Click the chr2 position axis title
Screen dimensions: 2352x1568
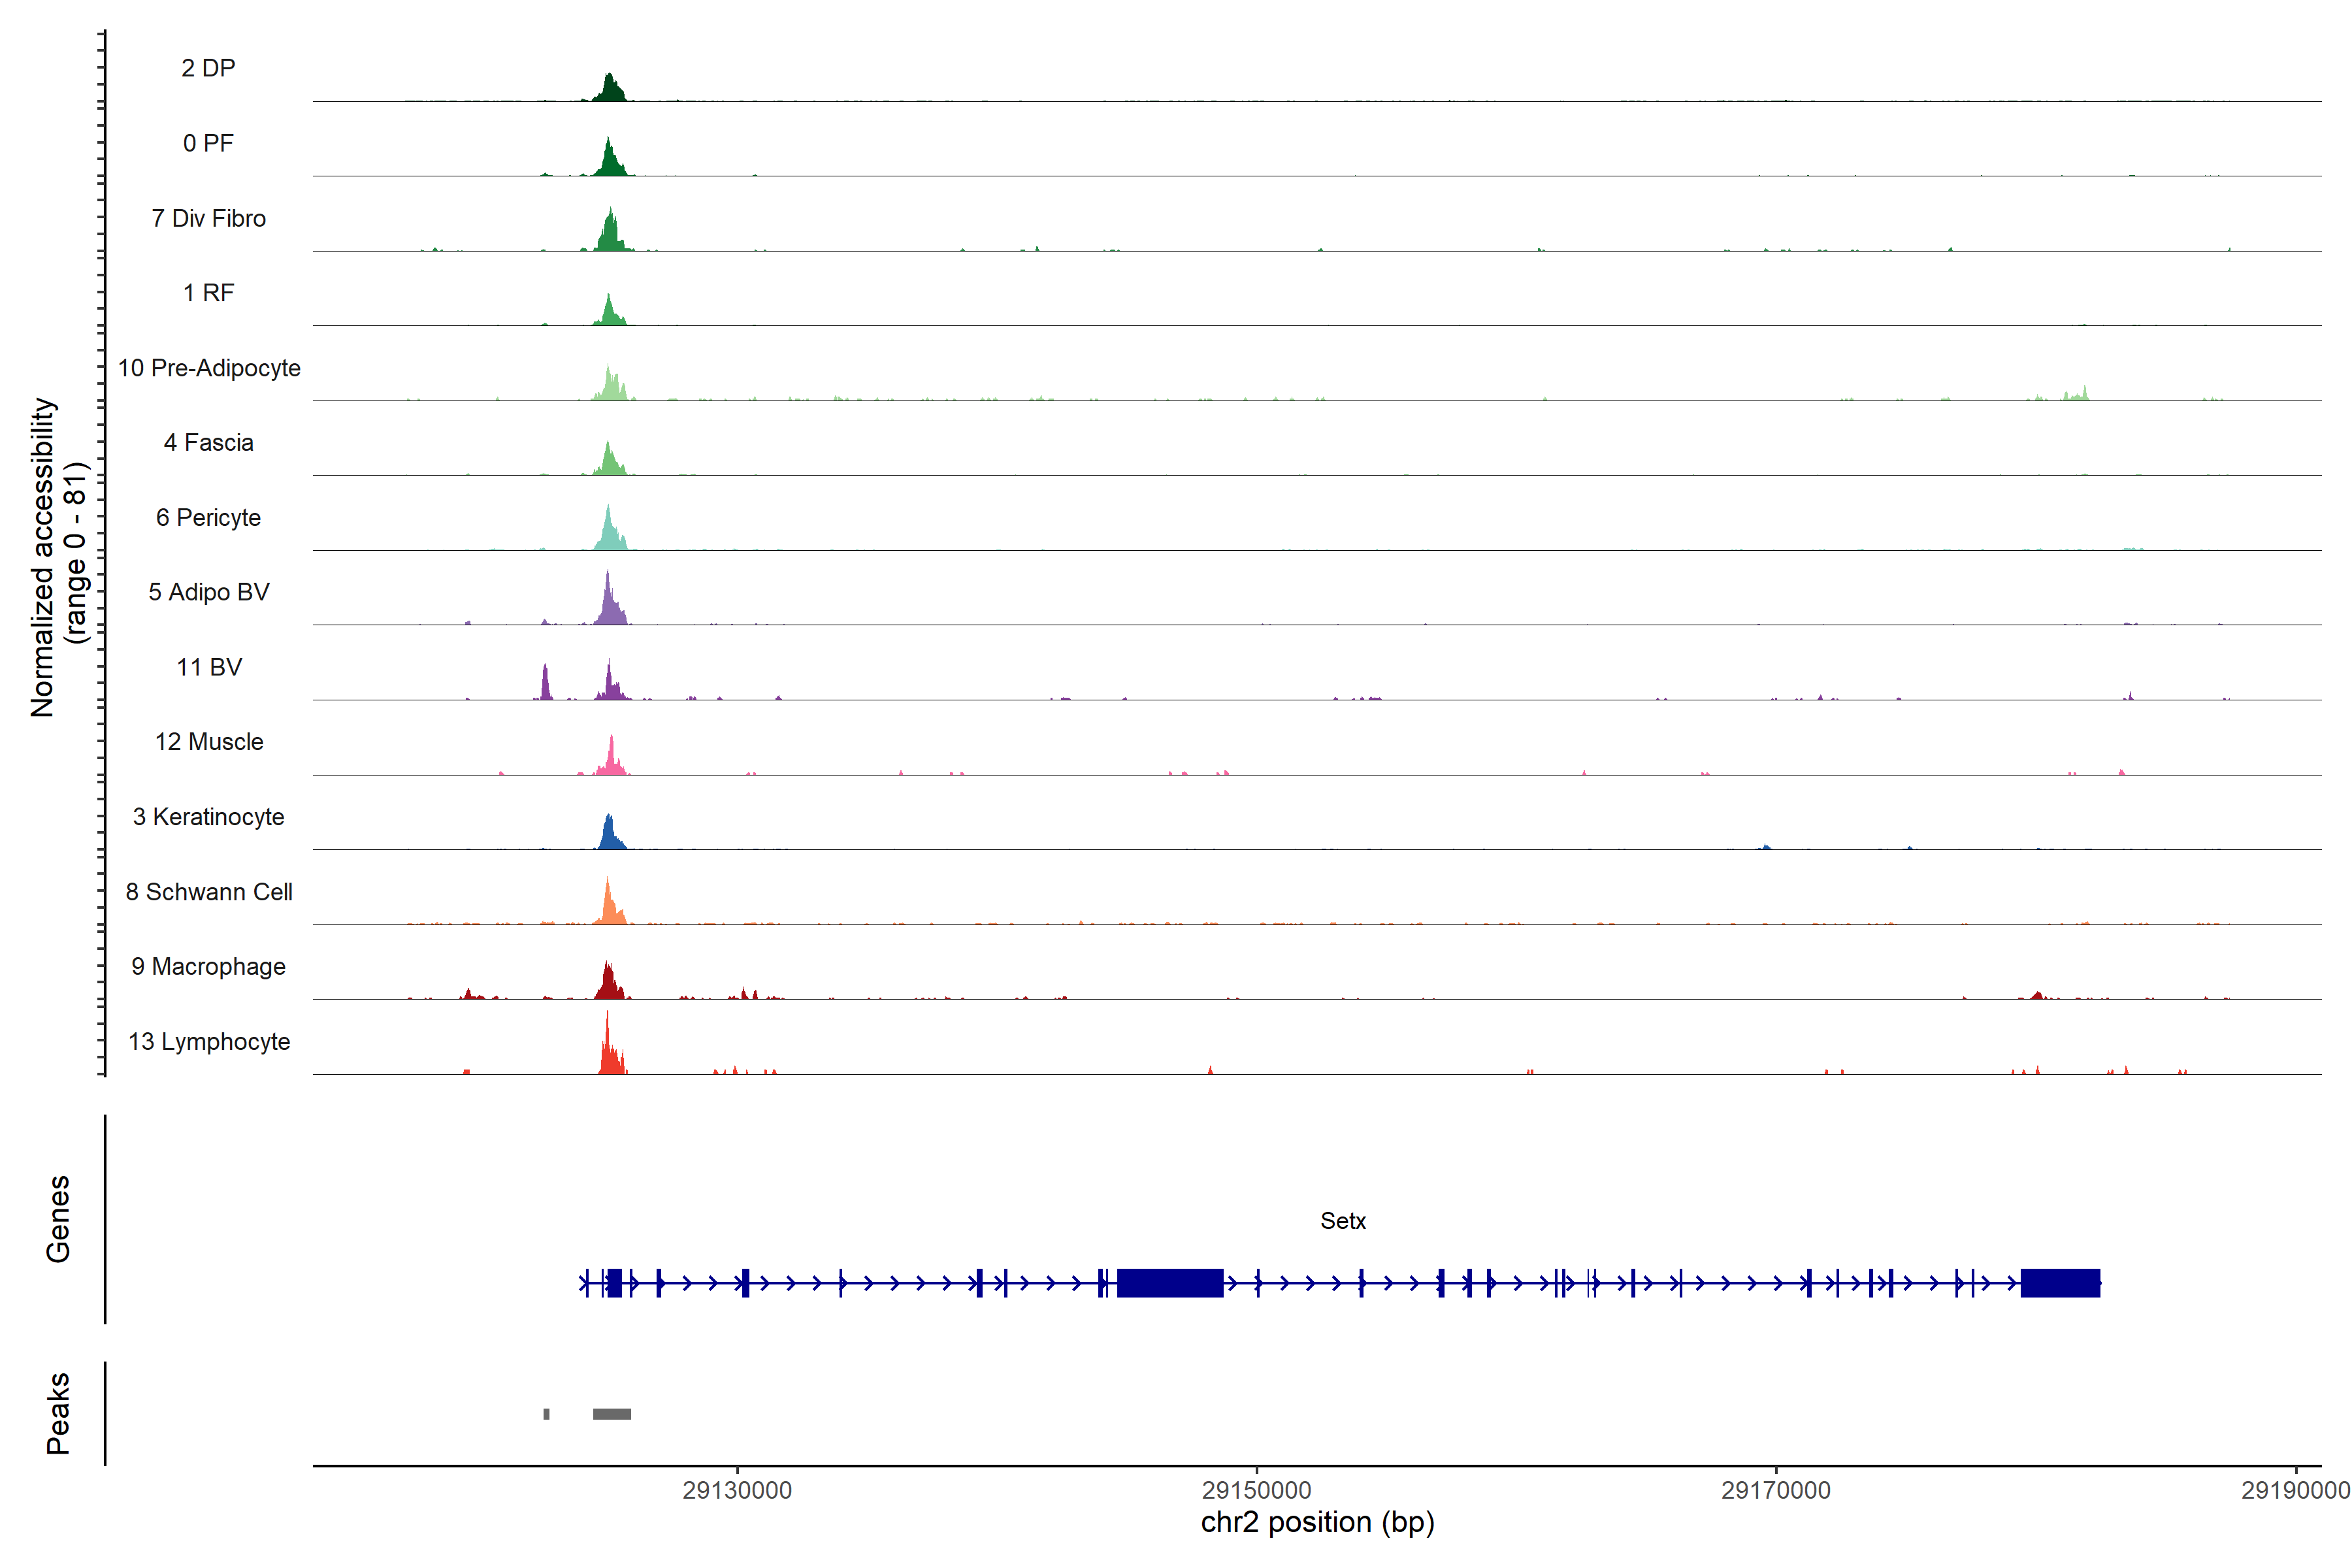(x=1317, y=1523)
